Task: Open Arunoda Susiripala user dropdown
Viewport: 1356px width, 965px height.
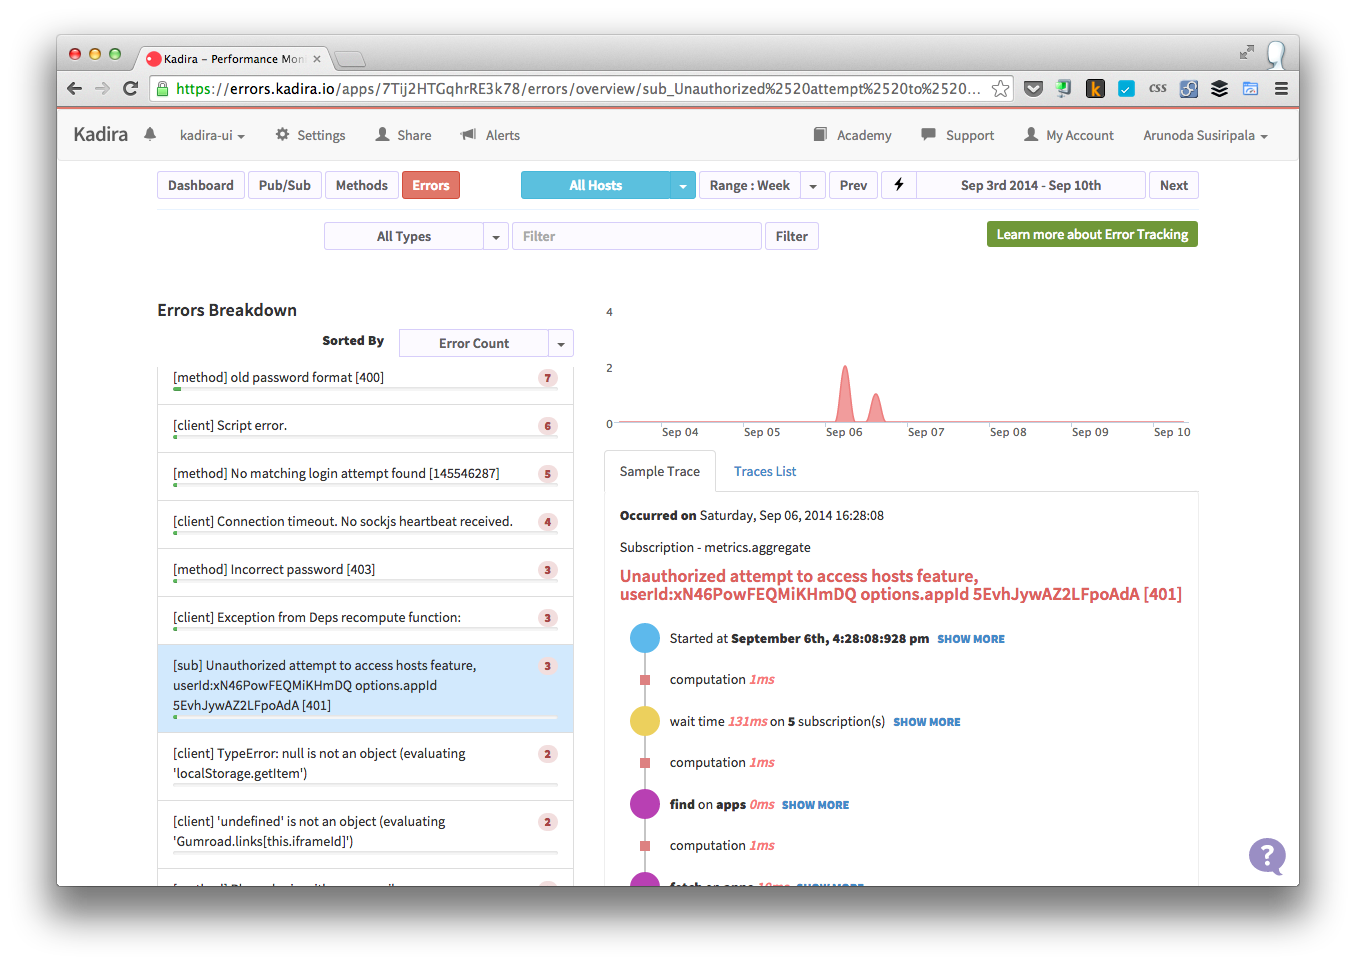Action: pyautogui.click(x=1205, y=135)
